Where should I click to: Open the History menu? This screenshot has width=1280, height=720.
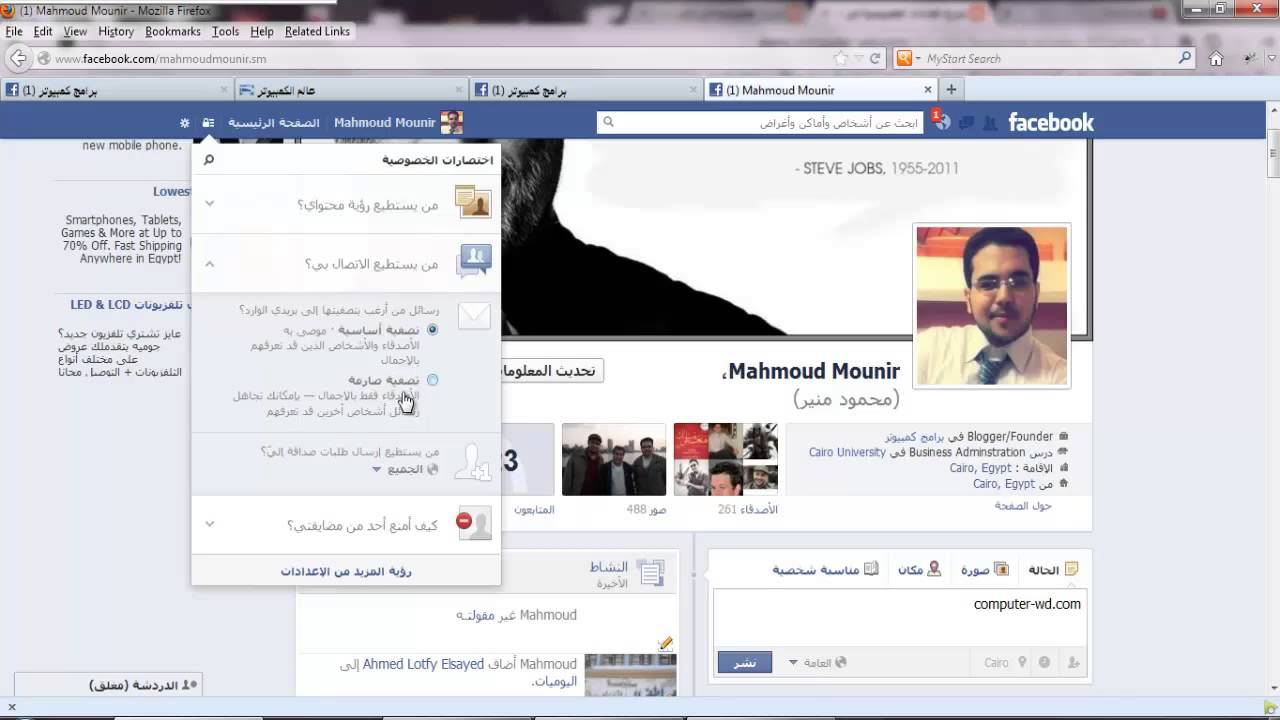(116, 31)
